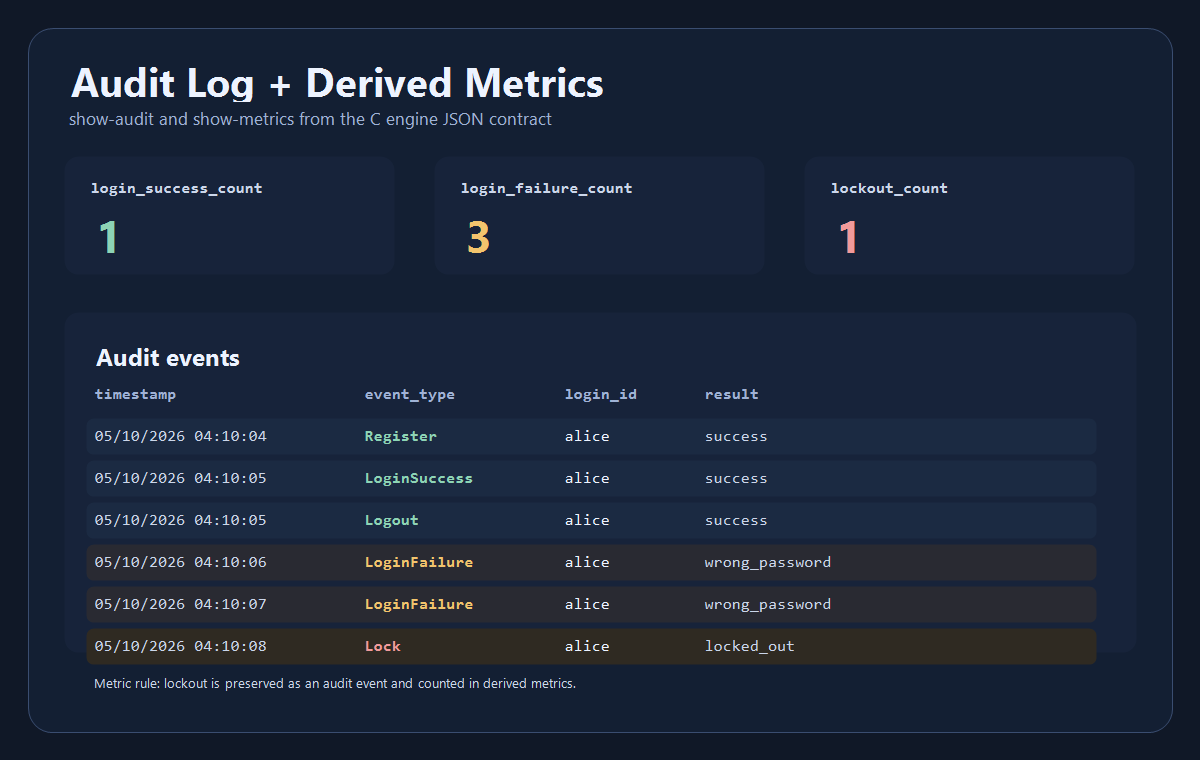
Task: Click the login_success_count metric card
Action: pyautogui.click(x=229, y=215)
